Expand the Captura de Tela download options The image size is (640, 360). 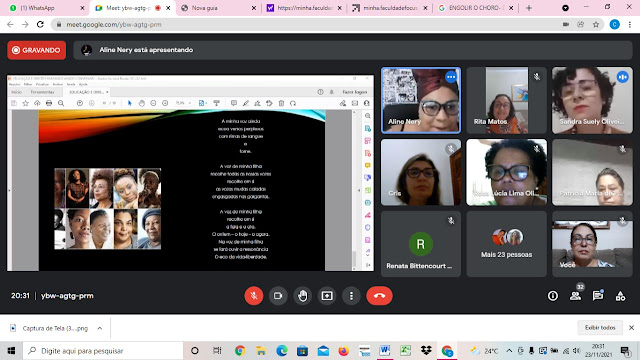[100, 328]
